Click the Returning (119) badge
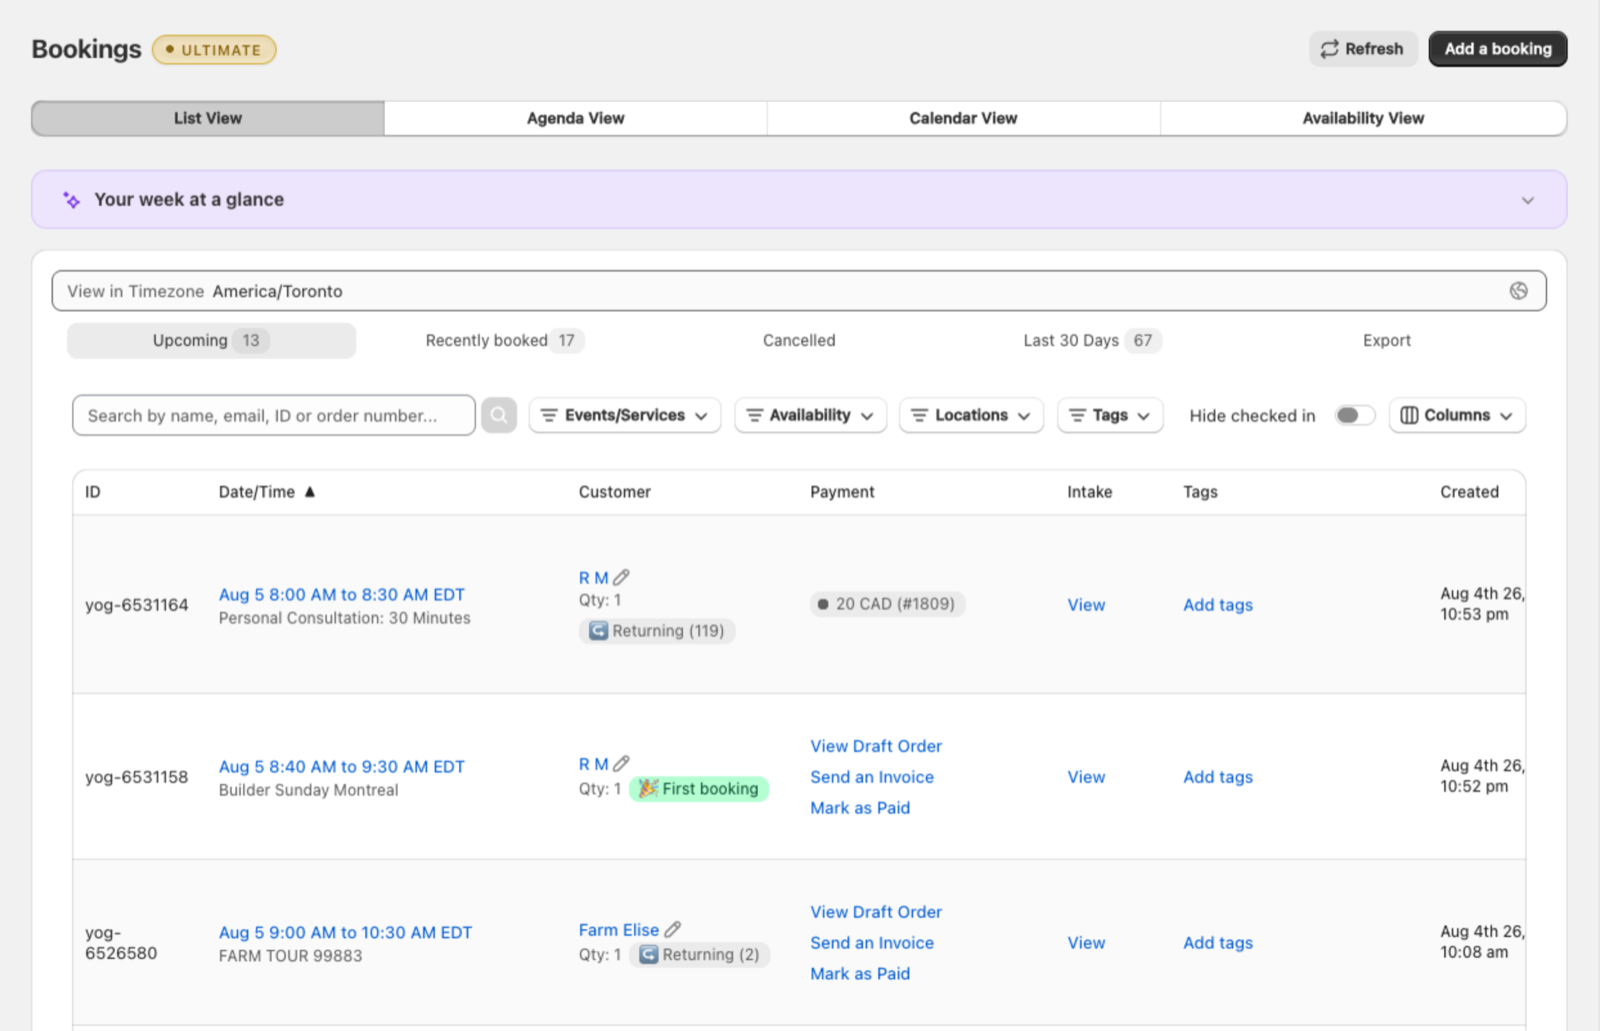 click(657, 631)
